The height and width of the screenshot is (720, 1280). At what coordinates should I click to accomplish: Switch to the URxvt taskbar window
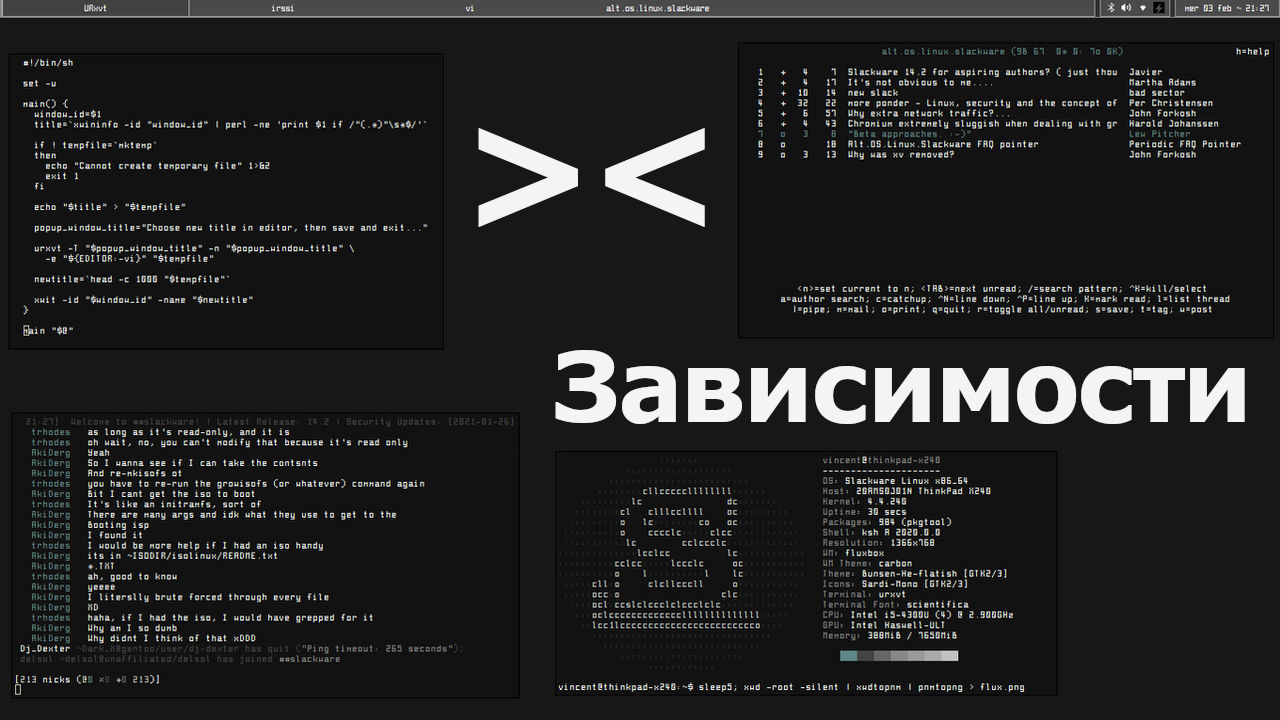95,8
